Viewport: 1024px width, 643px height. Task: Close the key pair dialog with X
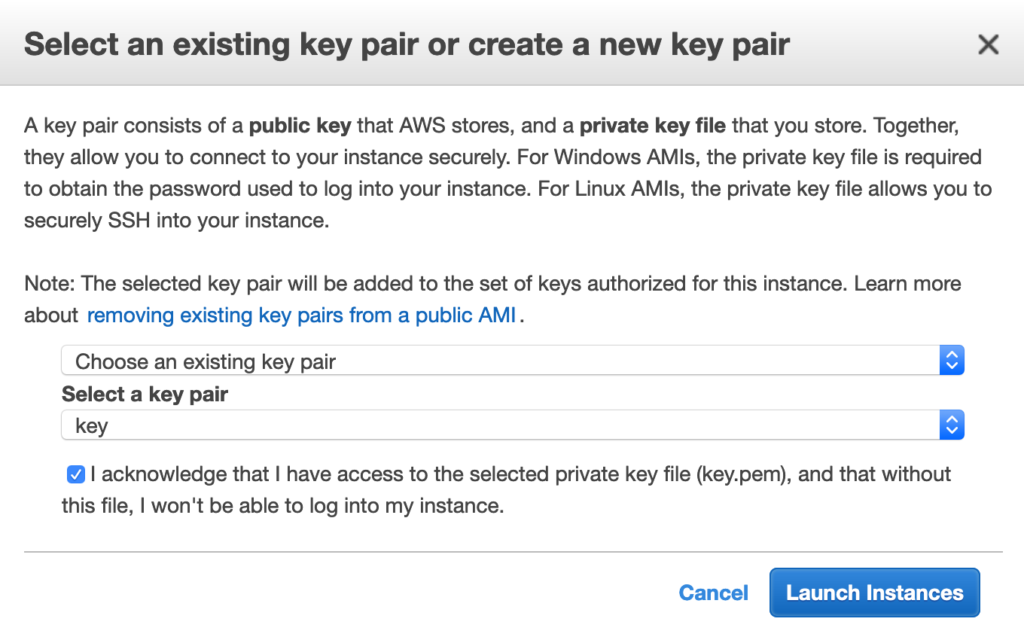(x=988, y=44)
